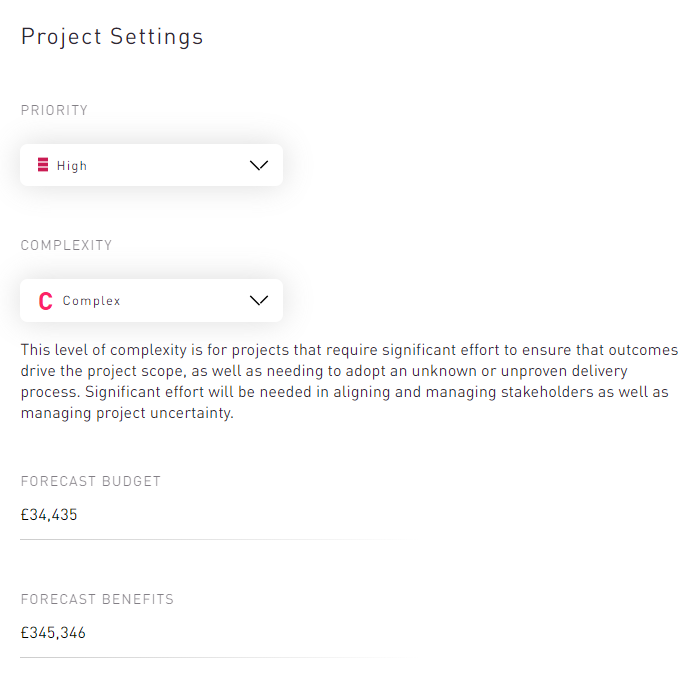Expand the Complexity dropdown chevron
Viewport: 698px width, 676px height.
pos(259,300)
